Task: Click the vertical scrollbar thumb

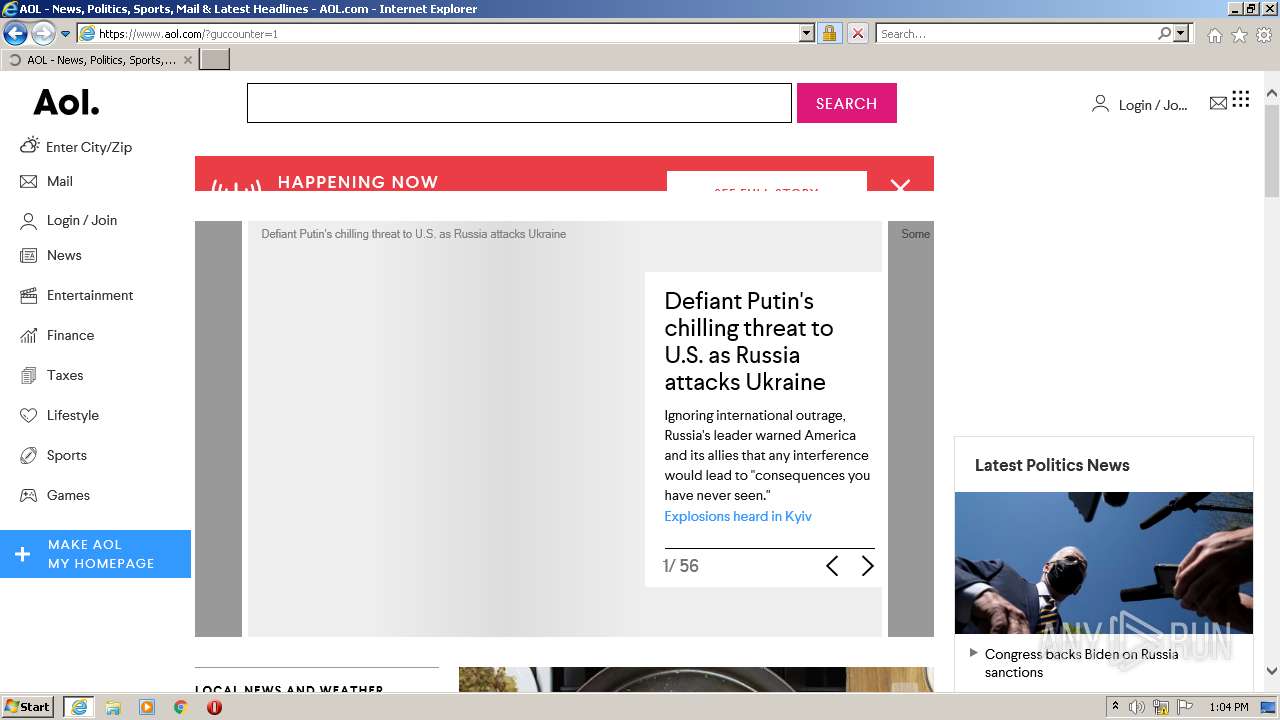Action: [1272, 150]
